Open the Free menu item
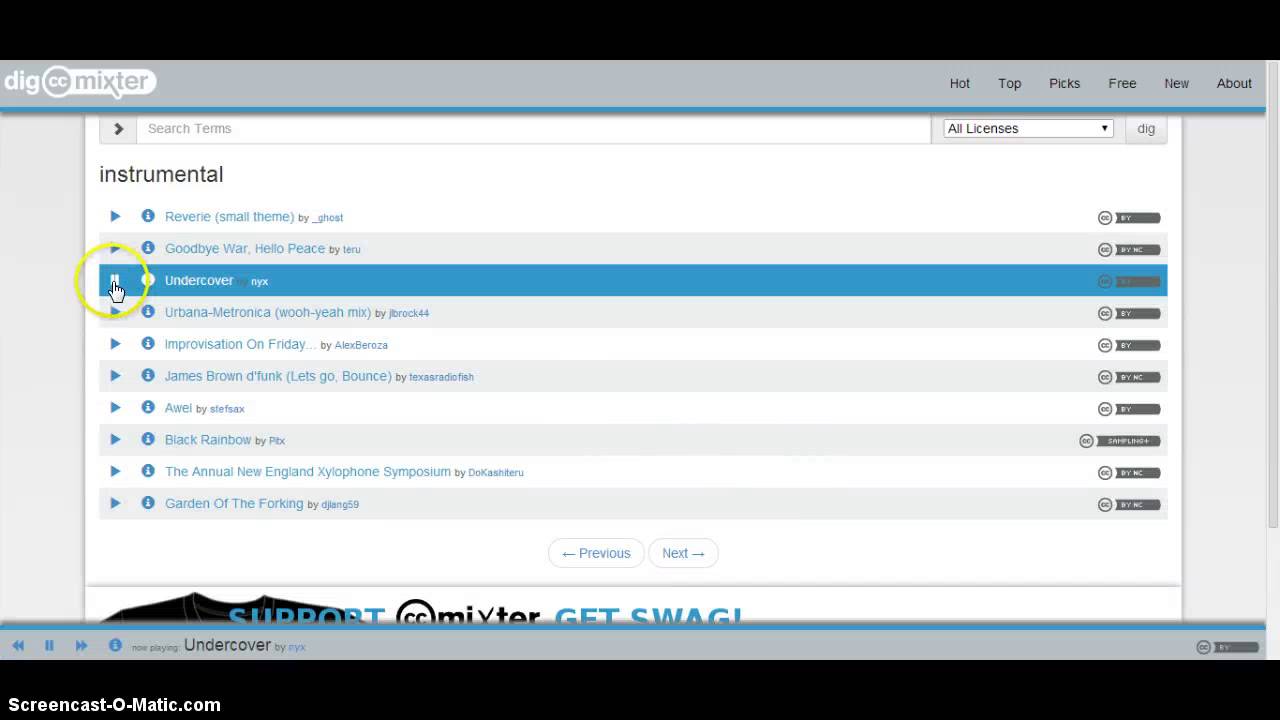The width and height of the screenshot is (1280, 720). point(1122,83)
